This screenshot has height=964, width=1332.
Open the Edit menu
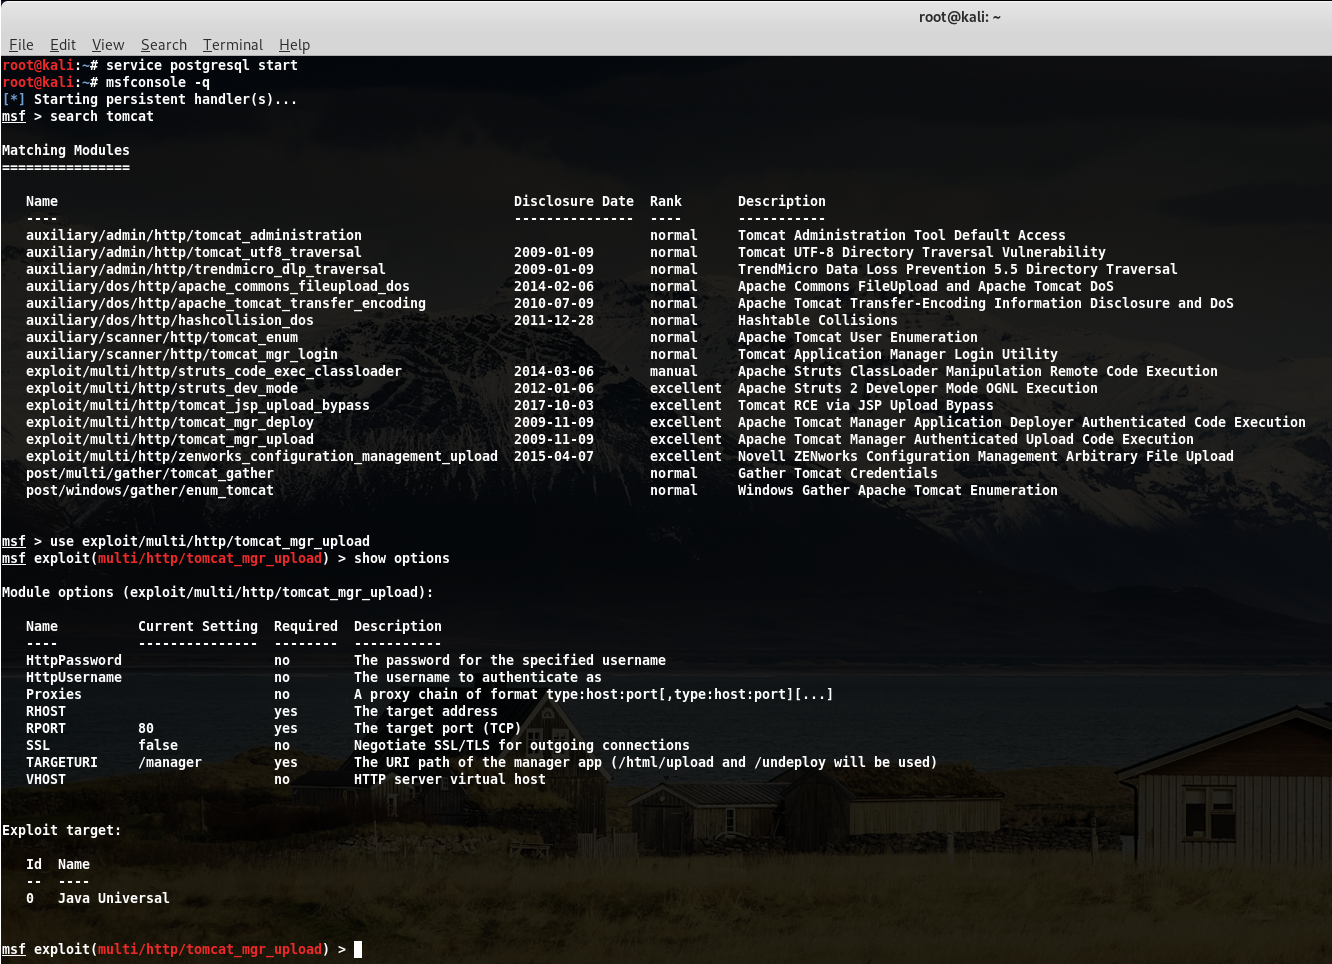(63, 45)
